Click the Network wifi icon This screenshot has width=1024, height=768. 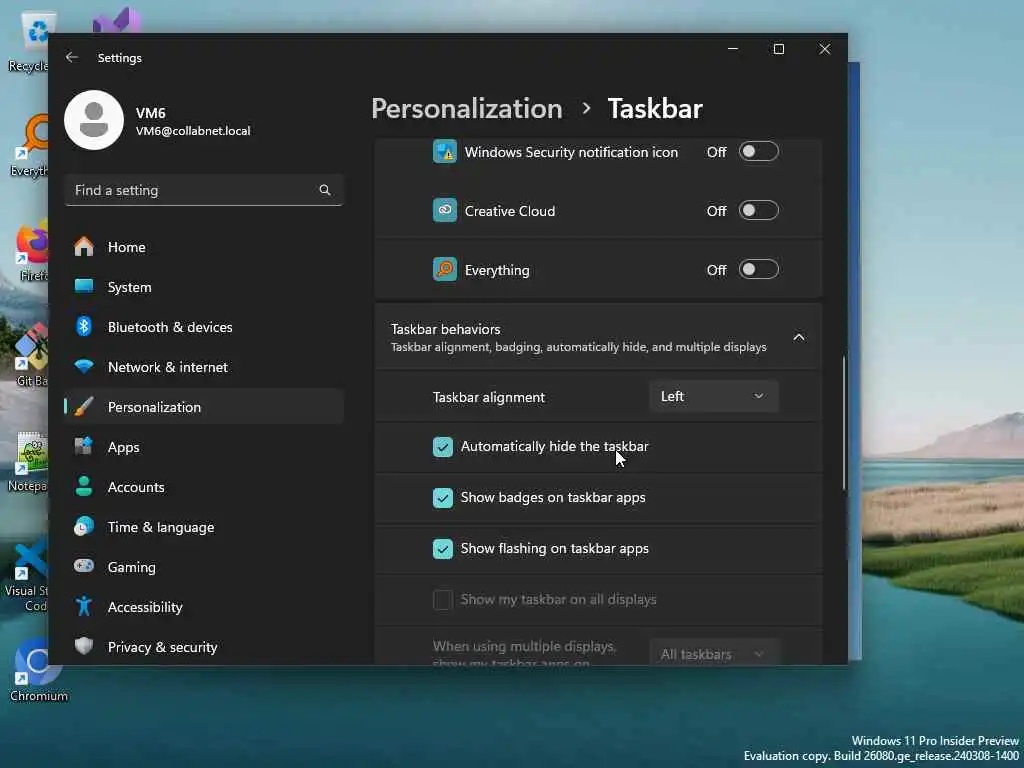click(x=84, y=366)
